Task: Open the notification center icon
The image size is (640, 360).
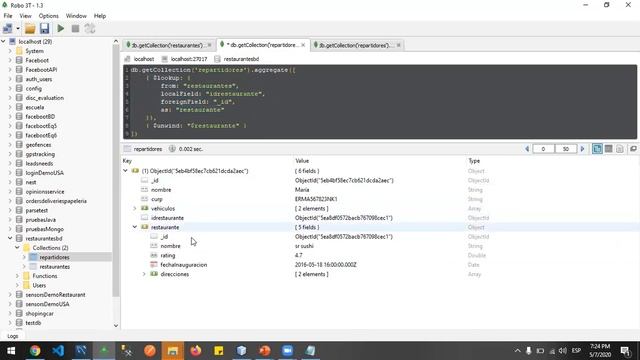Action: pyautogui.click(x=625, y=351)
